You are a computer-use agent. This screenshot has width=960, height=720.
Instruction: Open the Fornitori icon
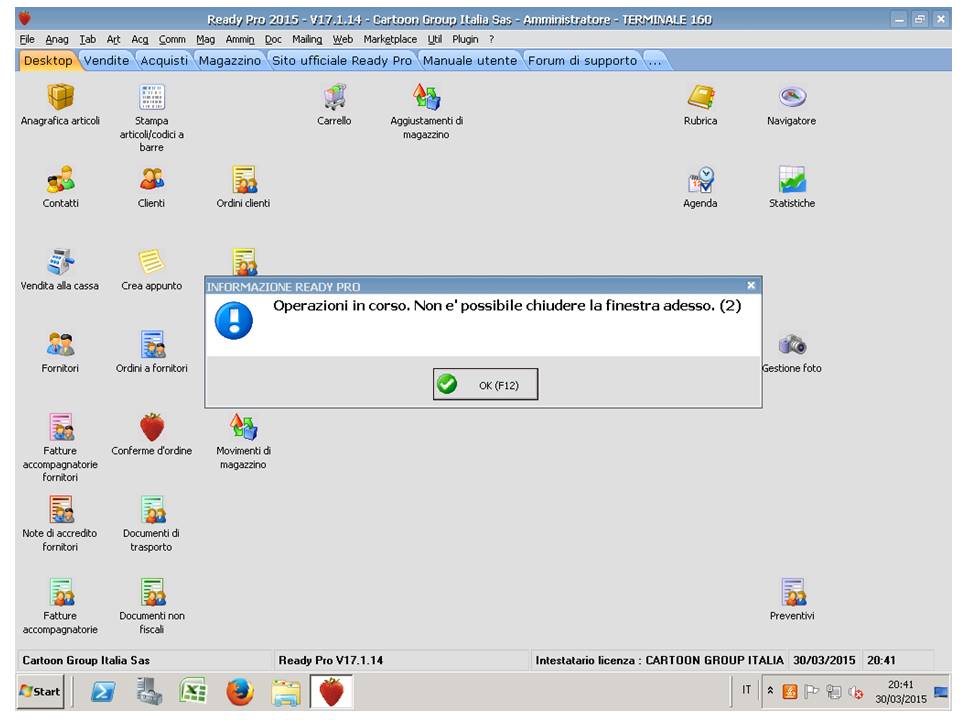point(60,345)
